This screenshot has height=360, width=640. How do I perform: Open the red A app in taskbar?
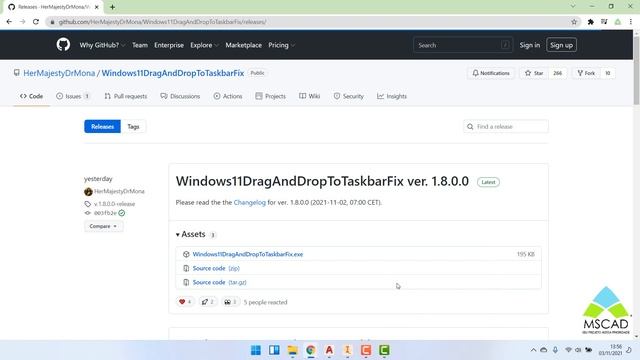coord(329,350)
